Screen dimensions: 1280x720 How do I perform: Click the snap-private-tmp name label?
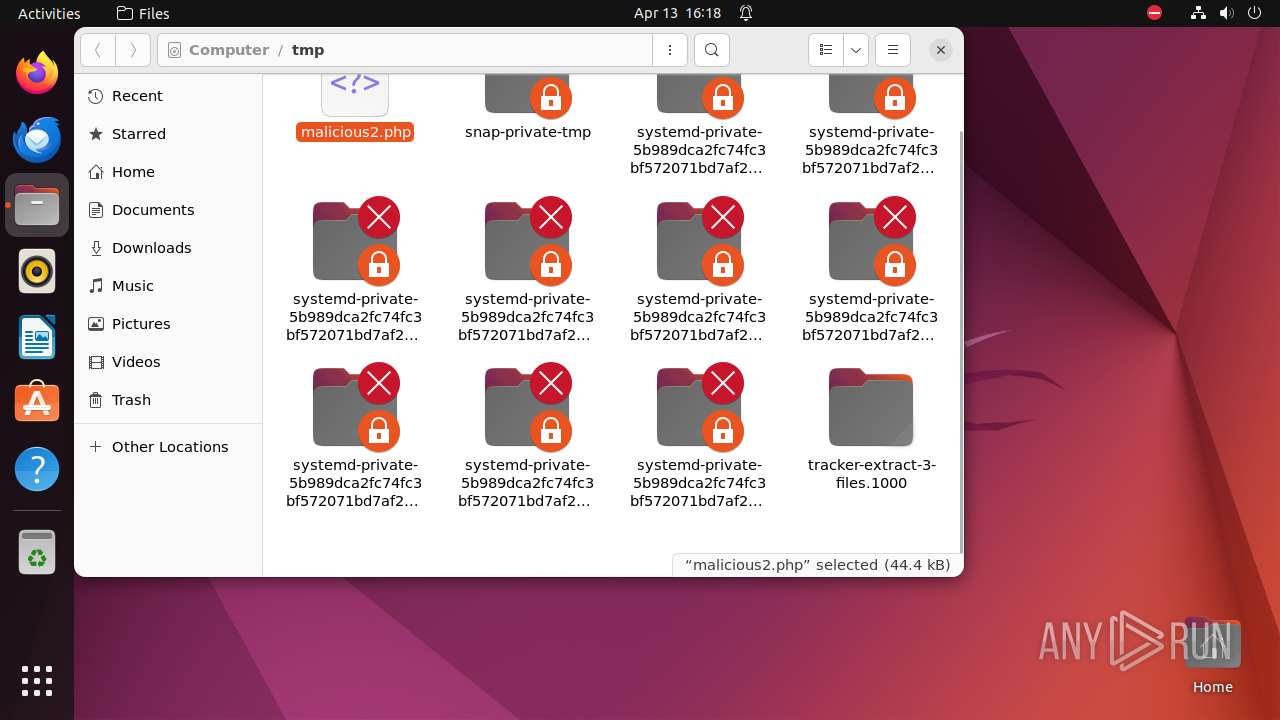coord(528,132)
